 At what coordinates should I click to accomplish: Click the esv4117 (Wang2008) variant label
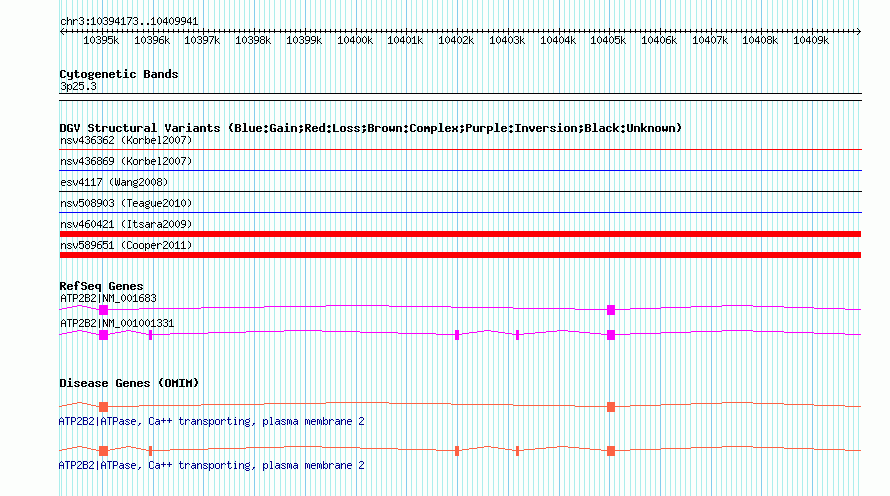[x=114, y=182]
